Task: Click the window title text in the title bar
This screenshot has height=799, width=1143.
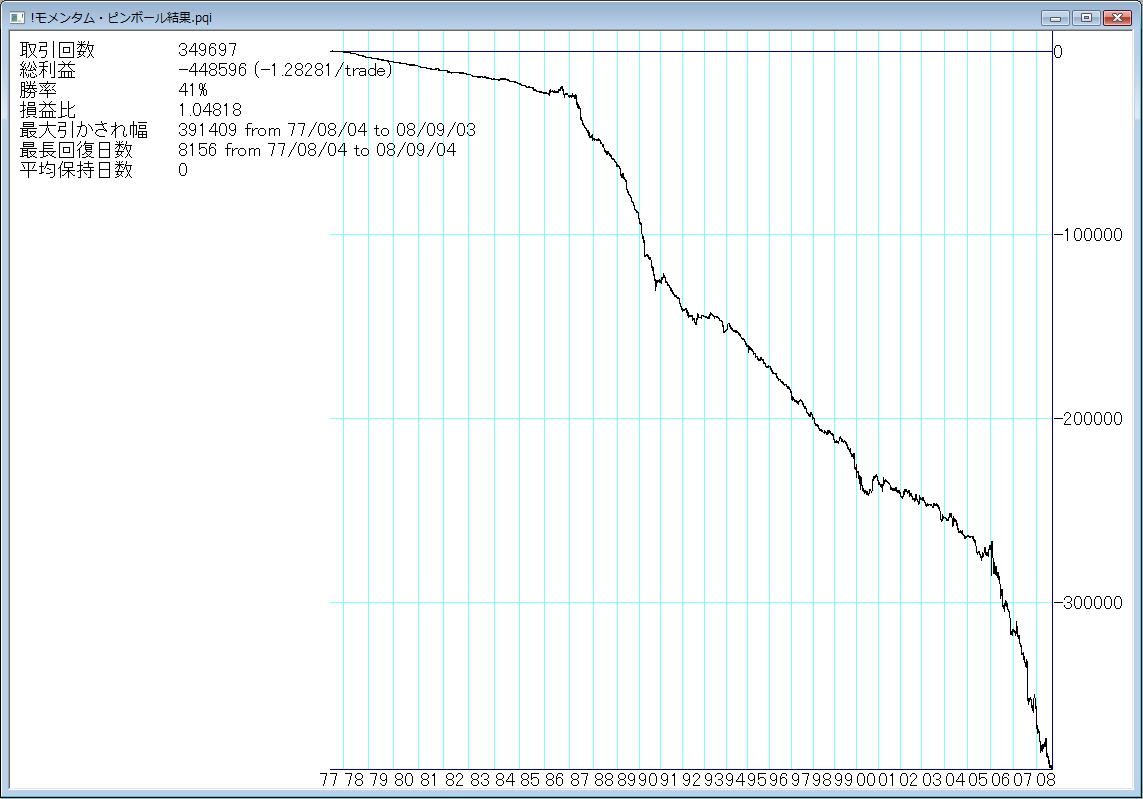Action: click(121, 17)
